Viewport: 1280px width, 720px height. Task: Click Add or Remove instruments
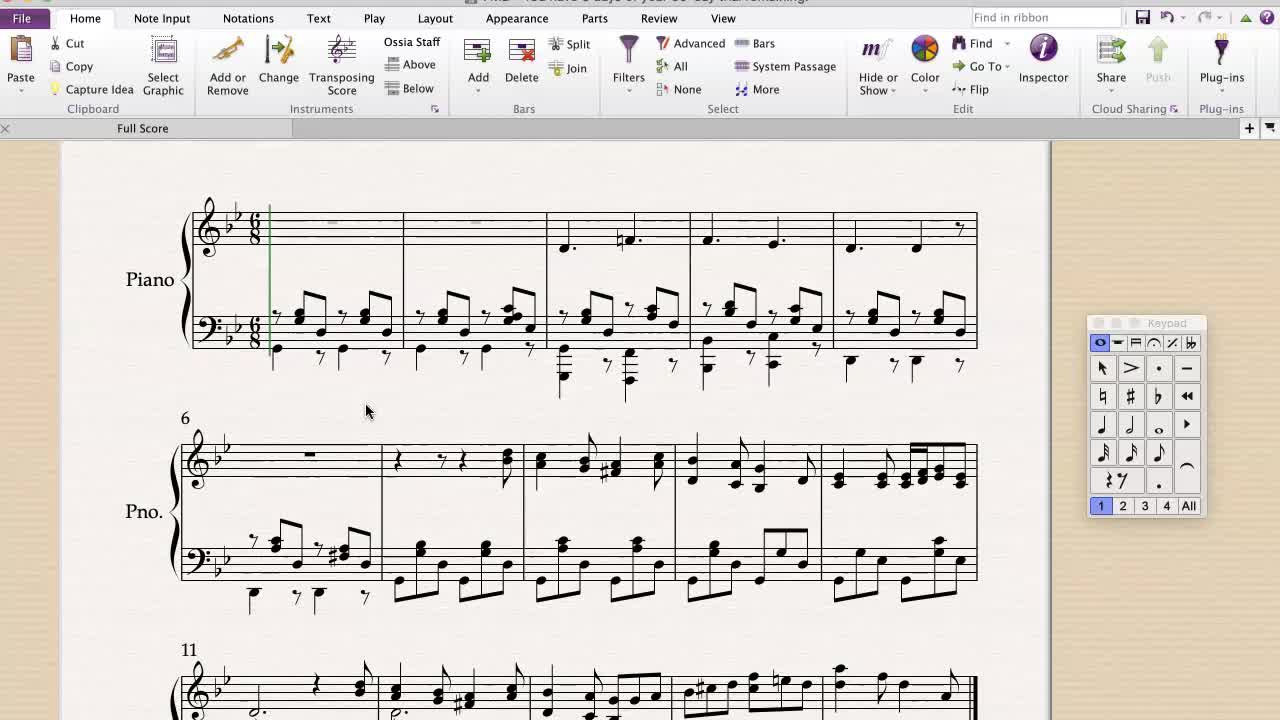coord(228,66)
